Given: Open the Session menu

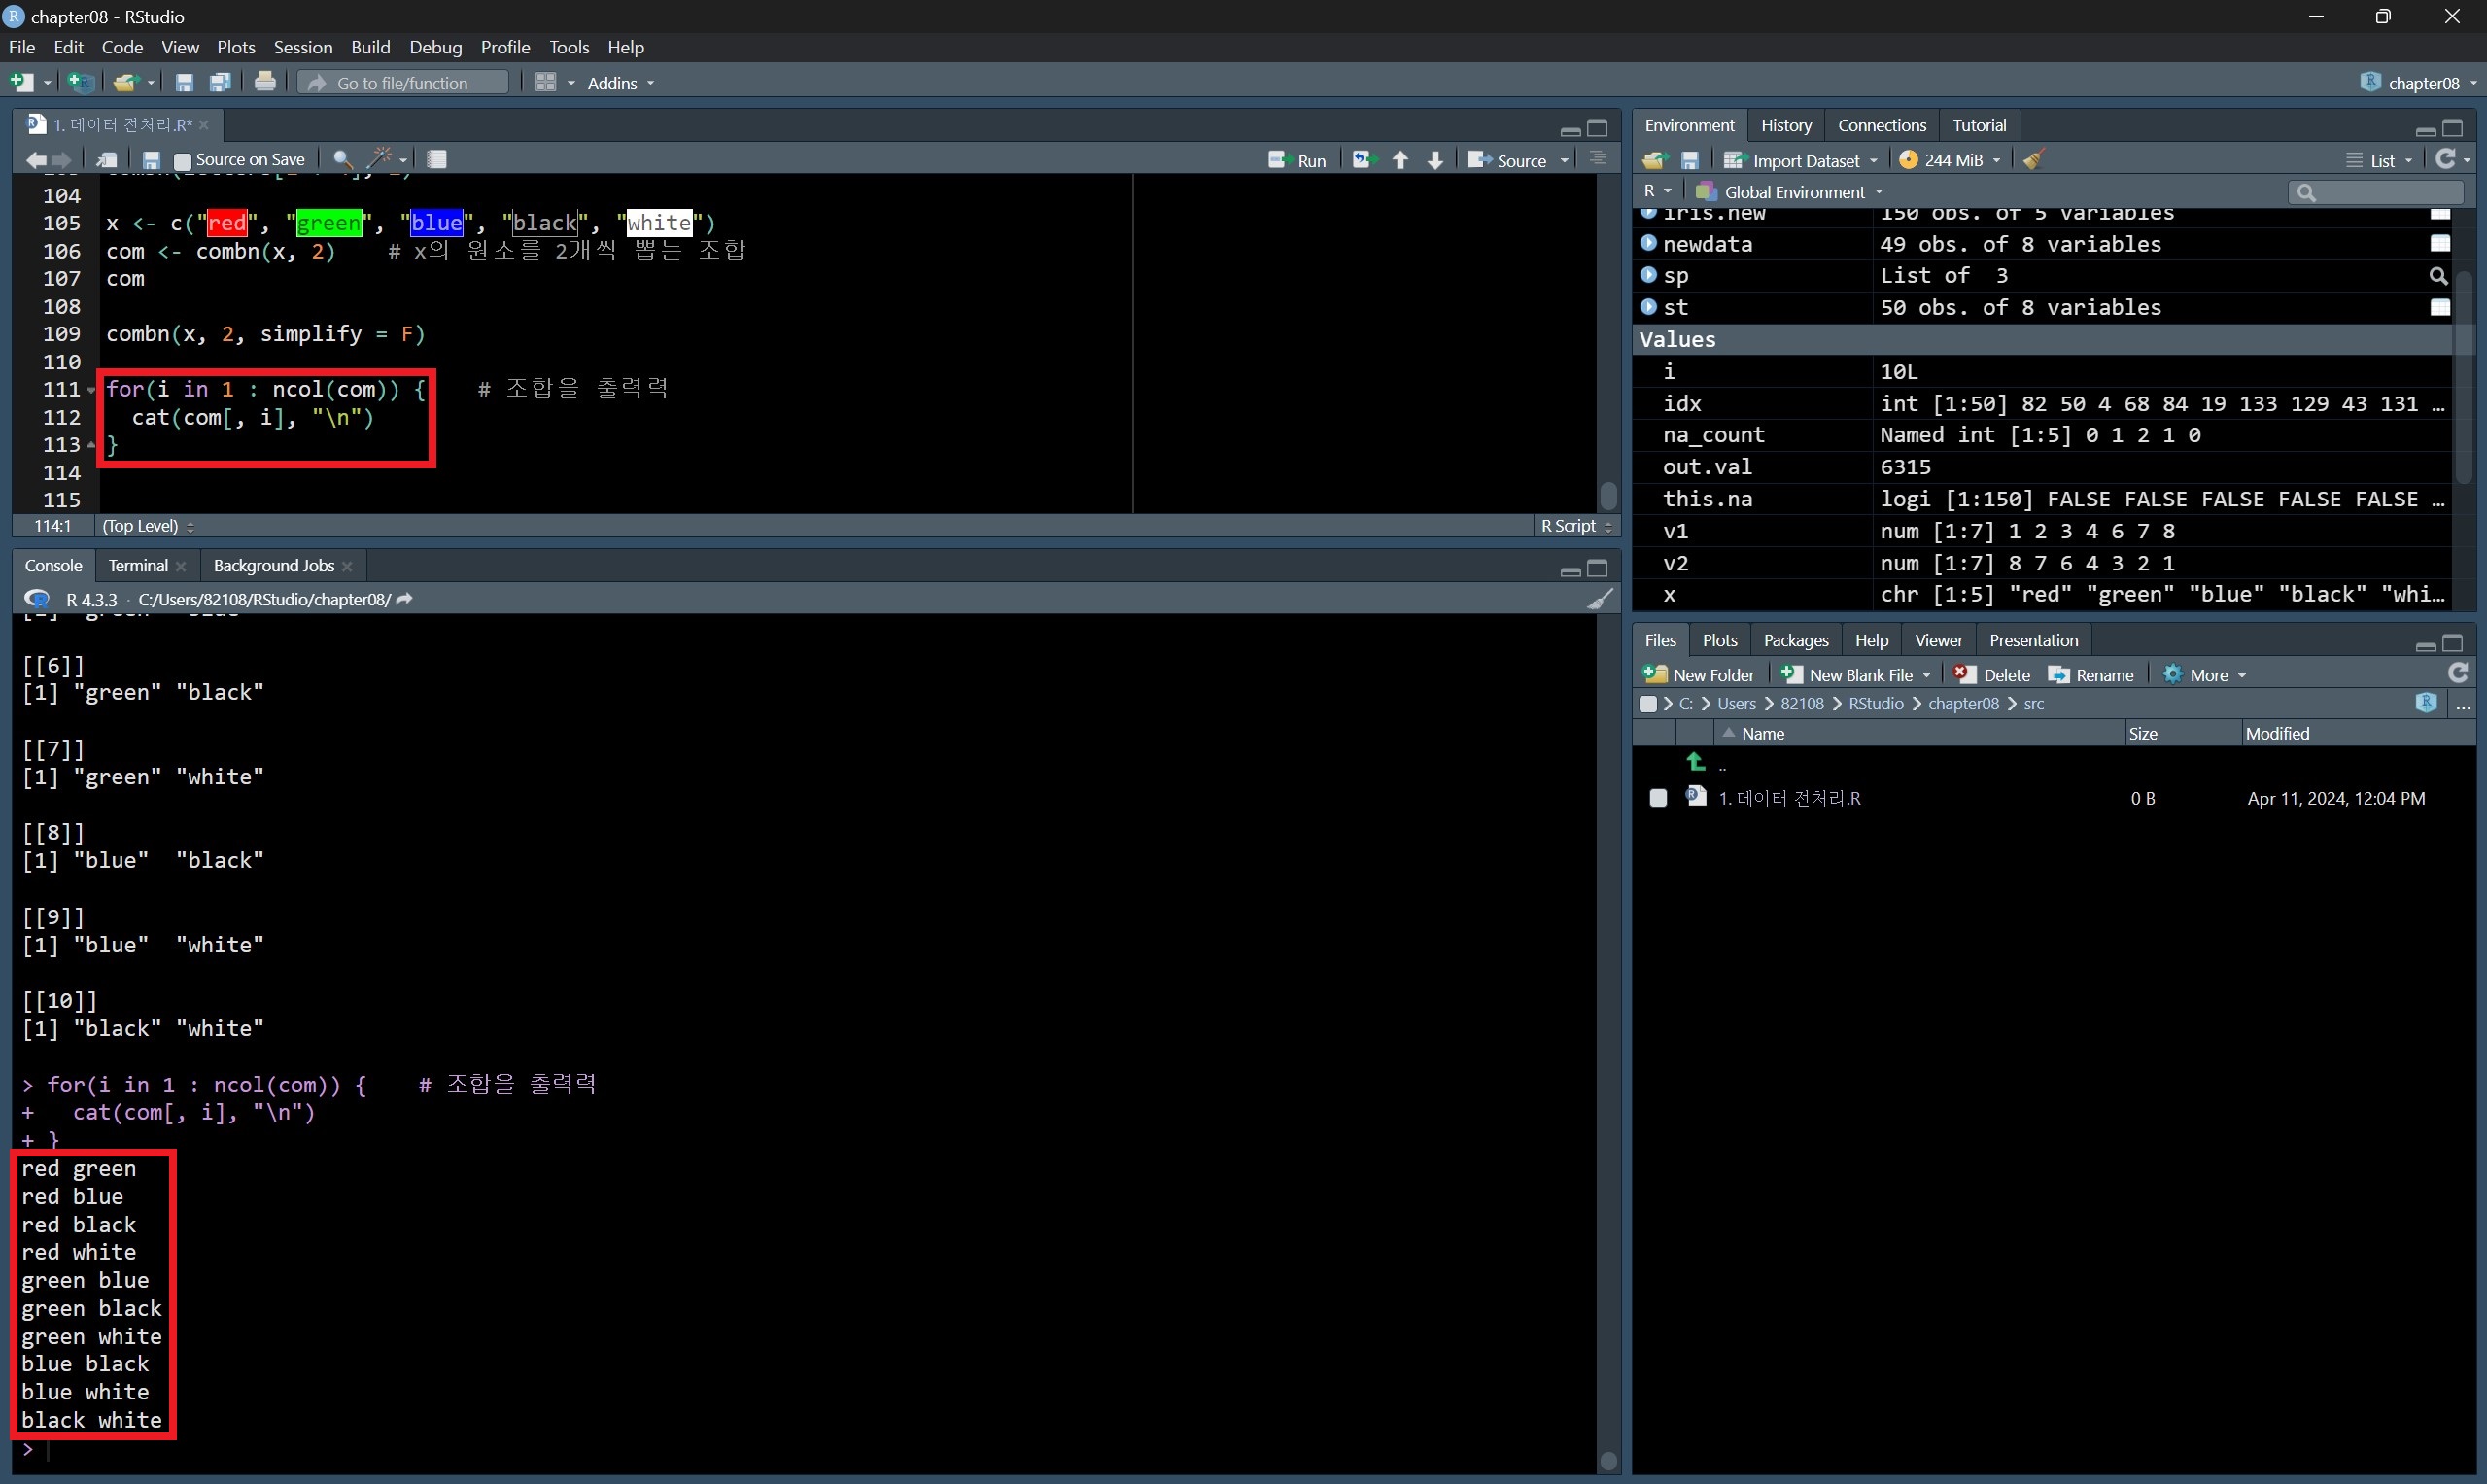Looking at the screenshot, I should point(302,47).
